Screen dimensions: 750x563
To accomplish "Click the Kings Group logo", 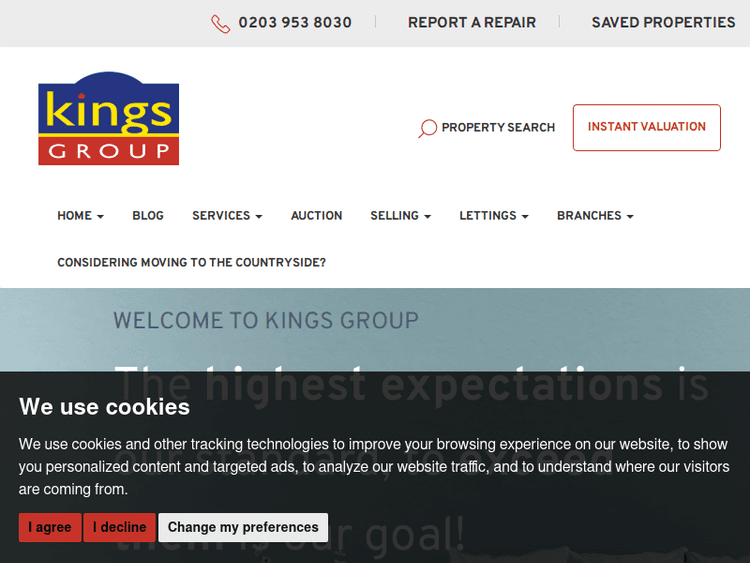I will 109,119.
